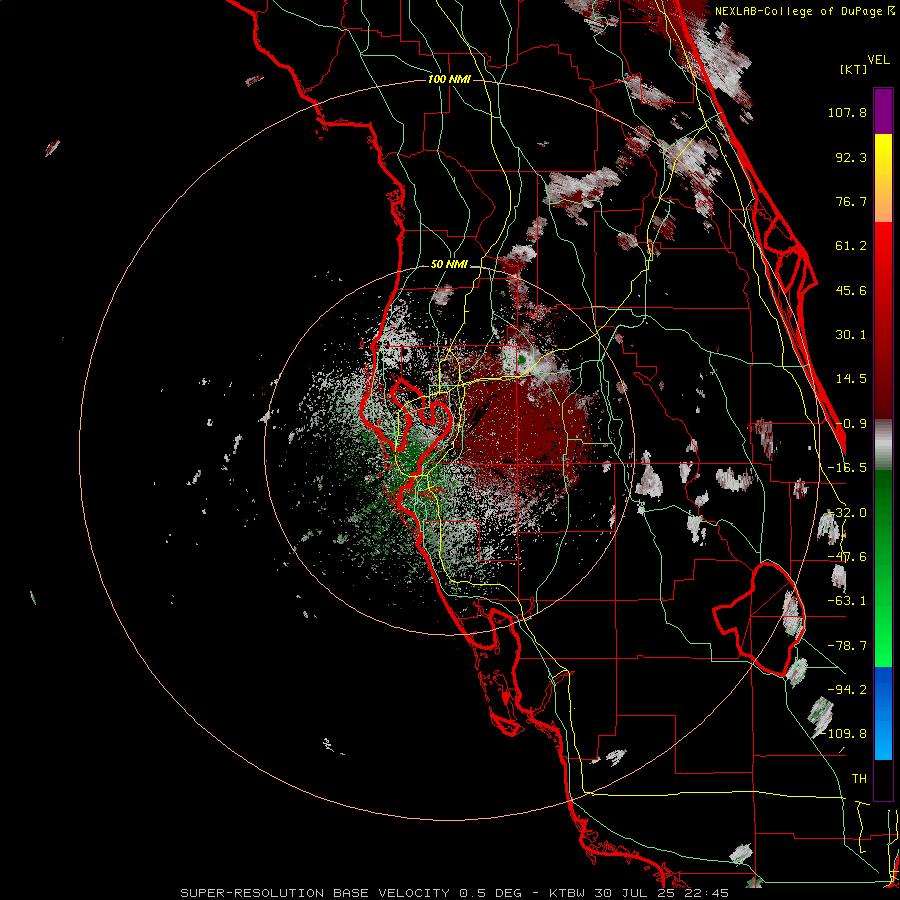Click the -94.2 legend value
This screenshot has width=900, height=900.
[x=847, y=690]
